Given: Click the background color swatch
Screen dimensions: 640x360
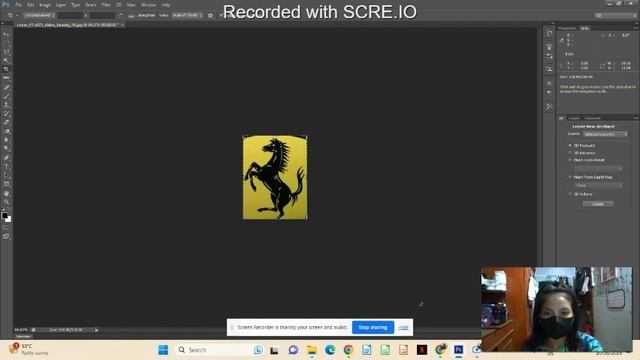Looking at the screenshot, I should (x=8, y=219).
